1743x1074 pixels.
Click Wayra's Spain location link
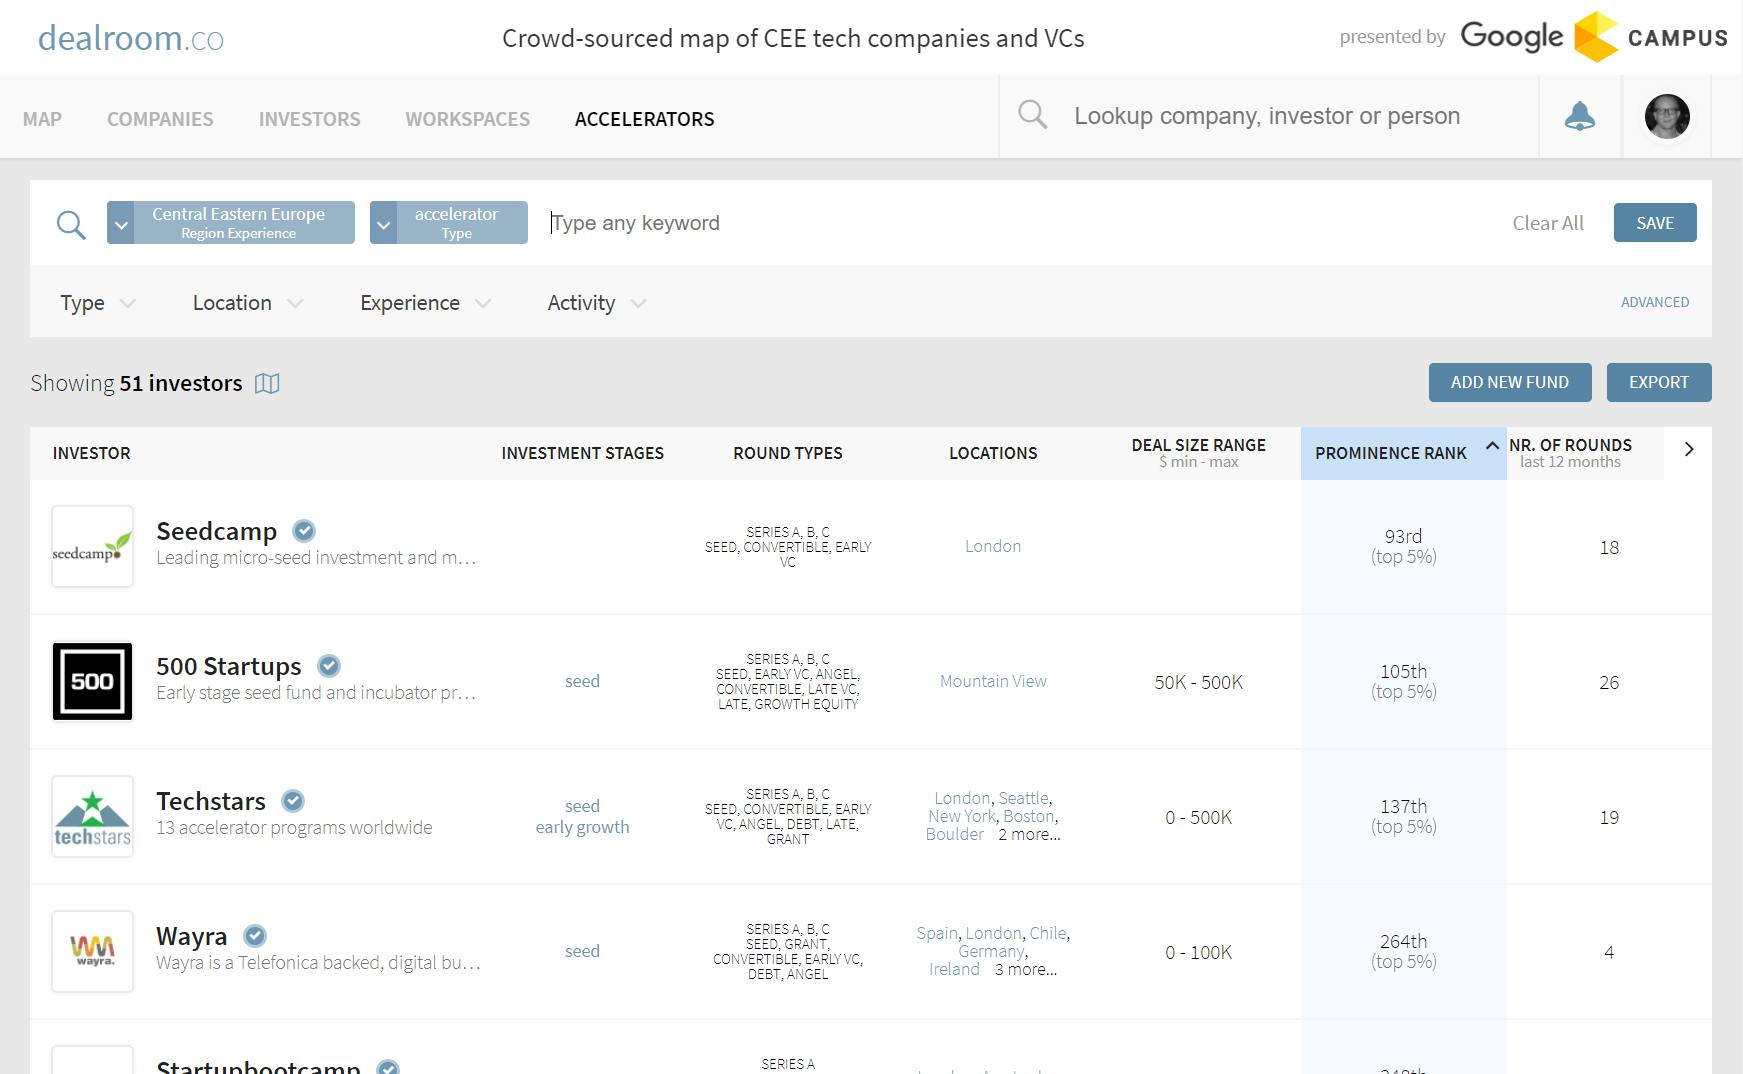(x=937, y=933)
